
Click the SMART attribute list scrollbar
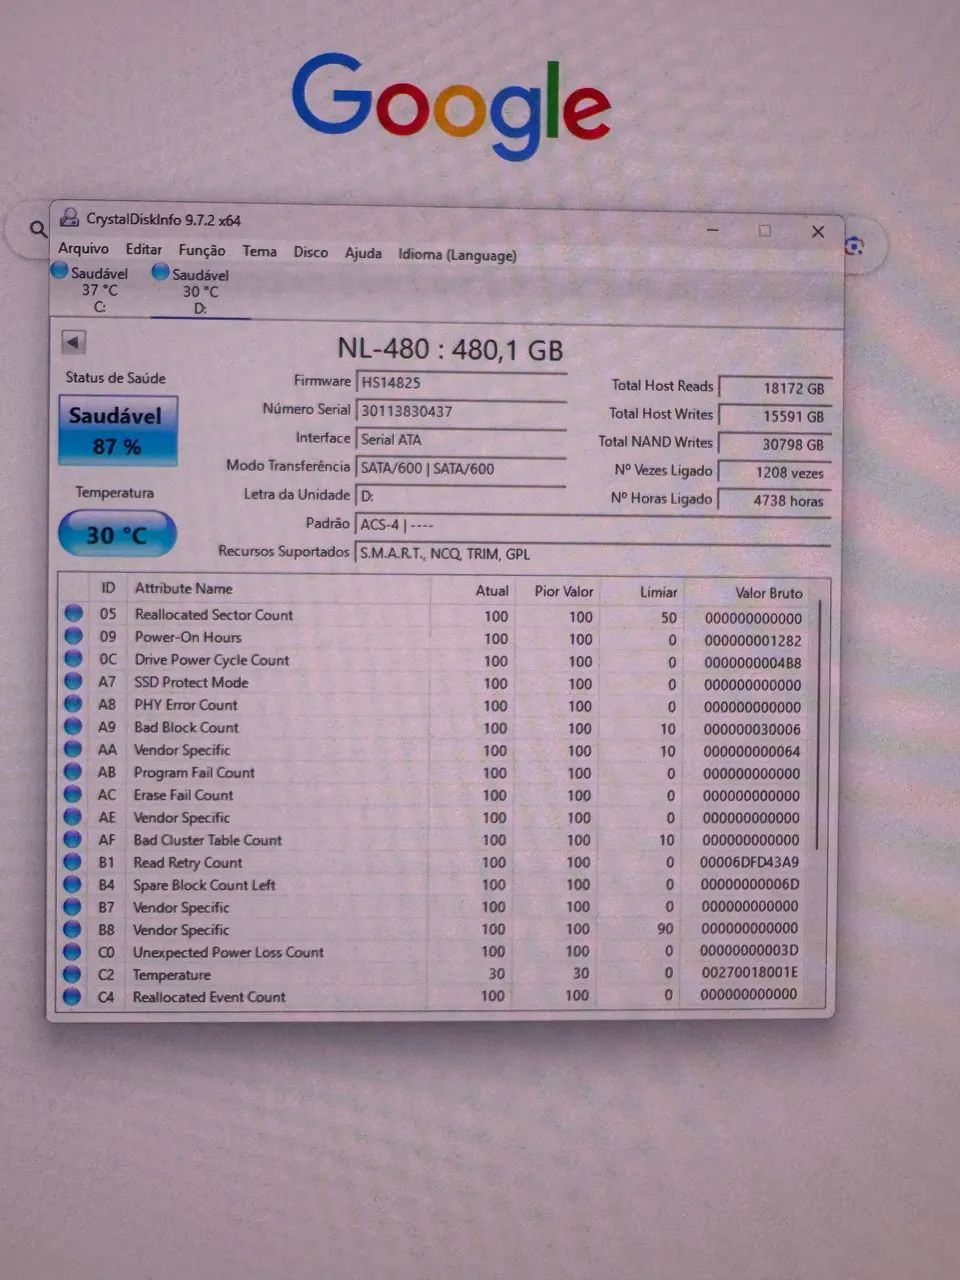pyautogui.click(x=820, y=724)
